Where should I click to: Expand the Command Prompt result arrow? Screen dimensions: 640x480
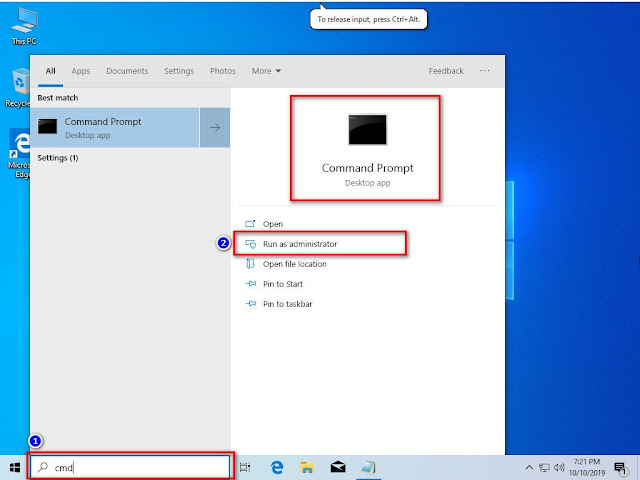click(x=215, y=127)
